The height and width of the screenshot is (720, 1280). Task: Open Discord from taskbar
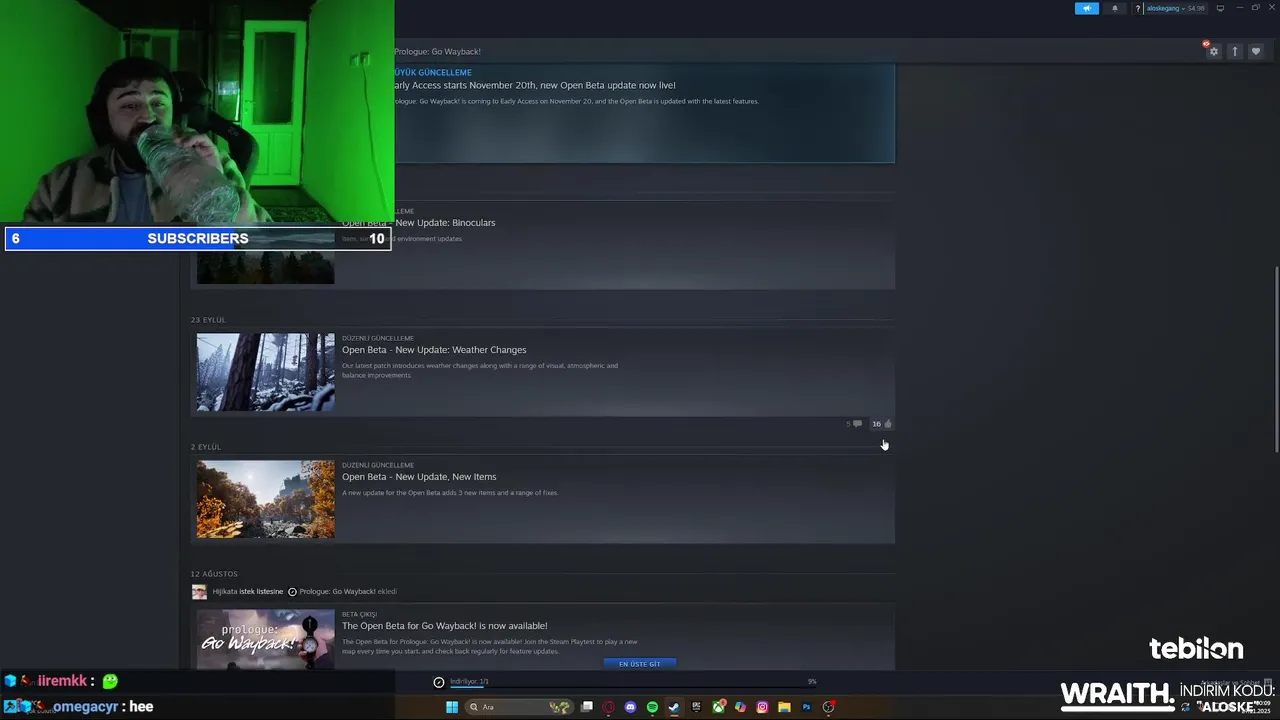click(630, 707)
